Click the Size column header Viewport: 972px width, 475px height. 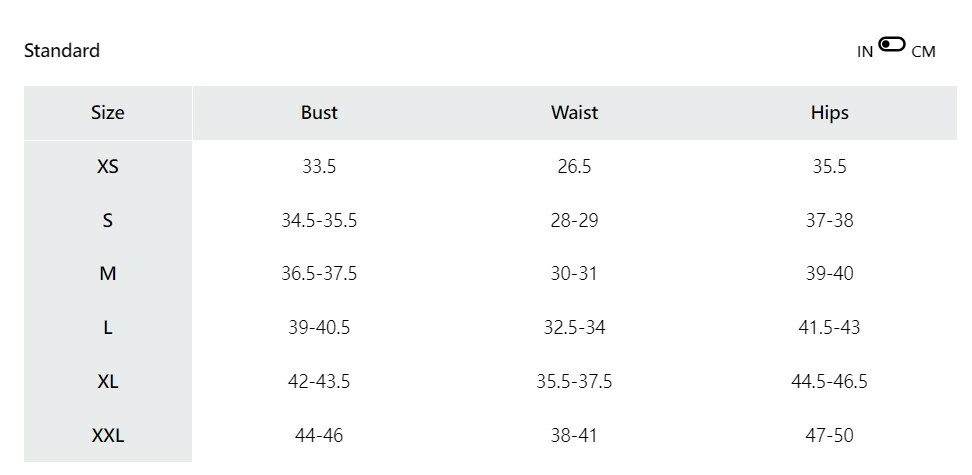(108, 113)
